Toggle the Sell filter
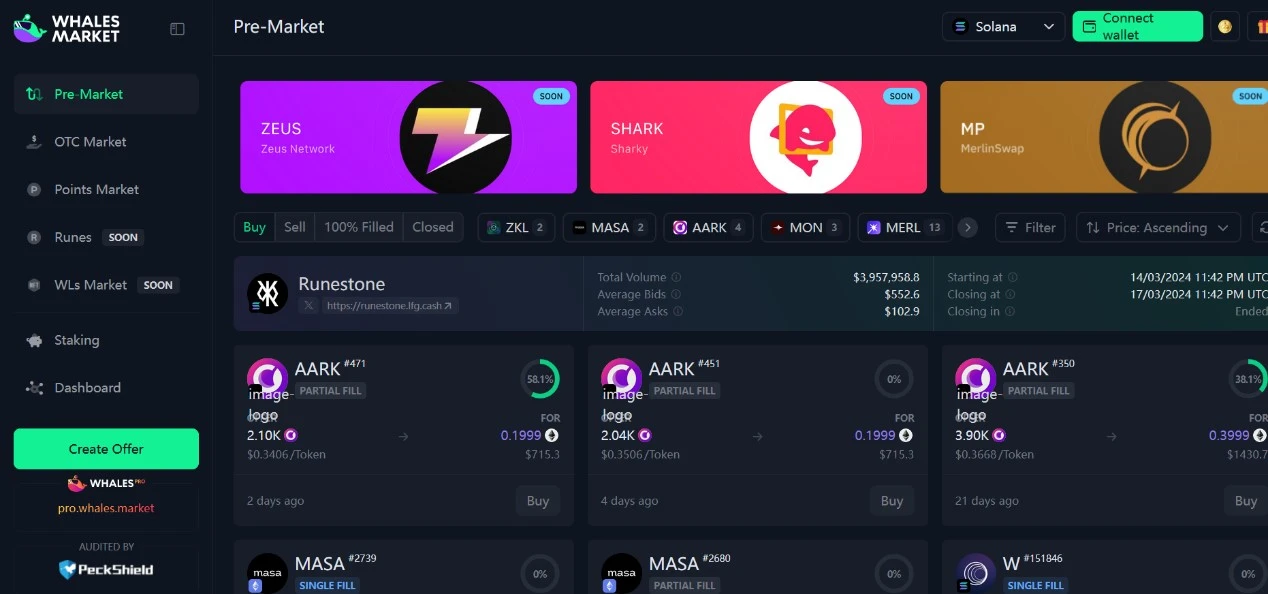This screenshot has height=594, width=1268. click(x=295, y=227)
